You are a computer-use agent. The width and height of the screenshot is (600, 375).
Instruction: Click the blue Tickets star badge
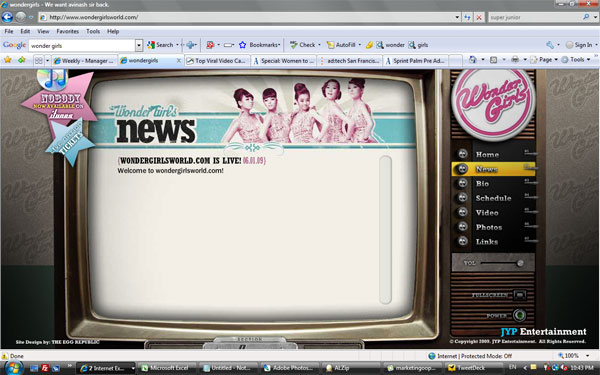click(70, 141)
